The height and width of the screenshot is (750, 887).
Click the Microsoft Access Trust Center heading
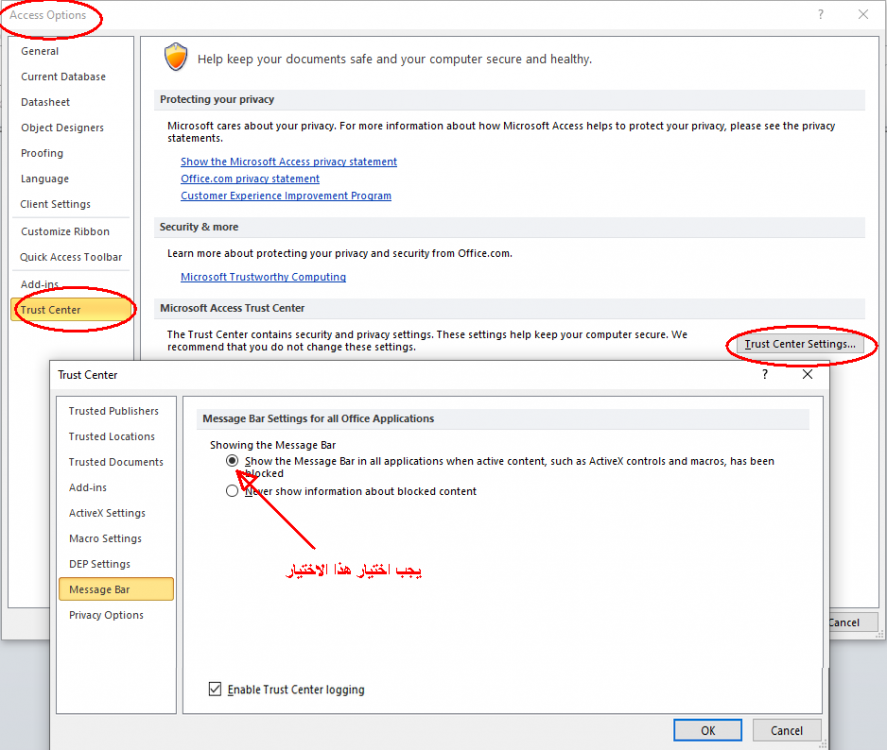pyautogui.click(x=232, y=308)
